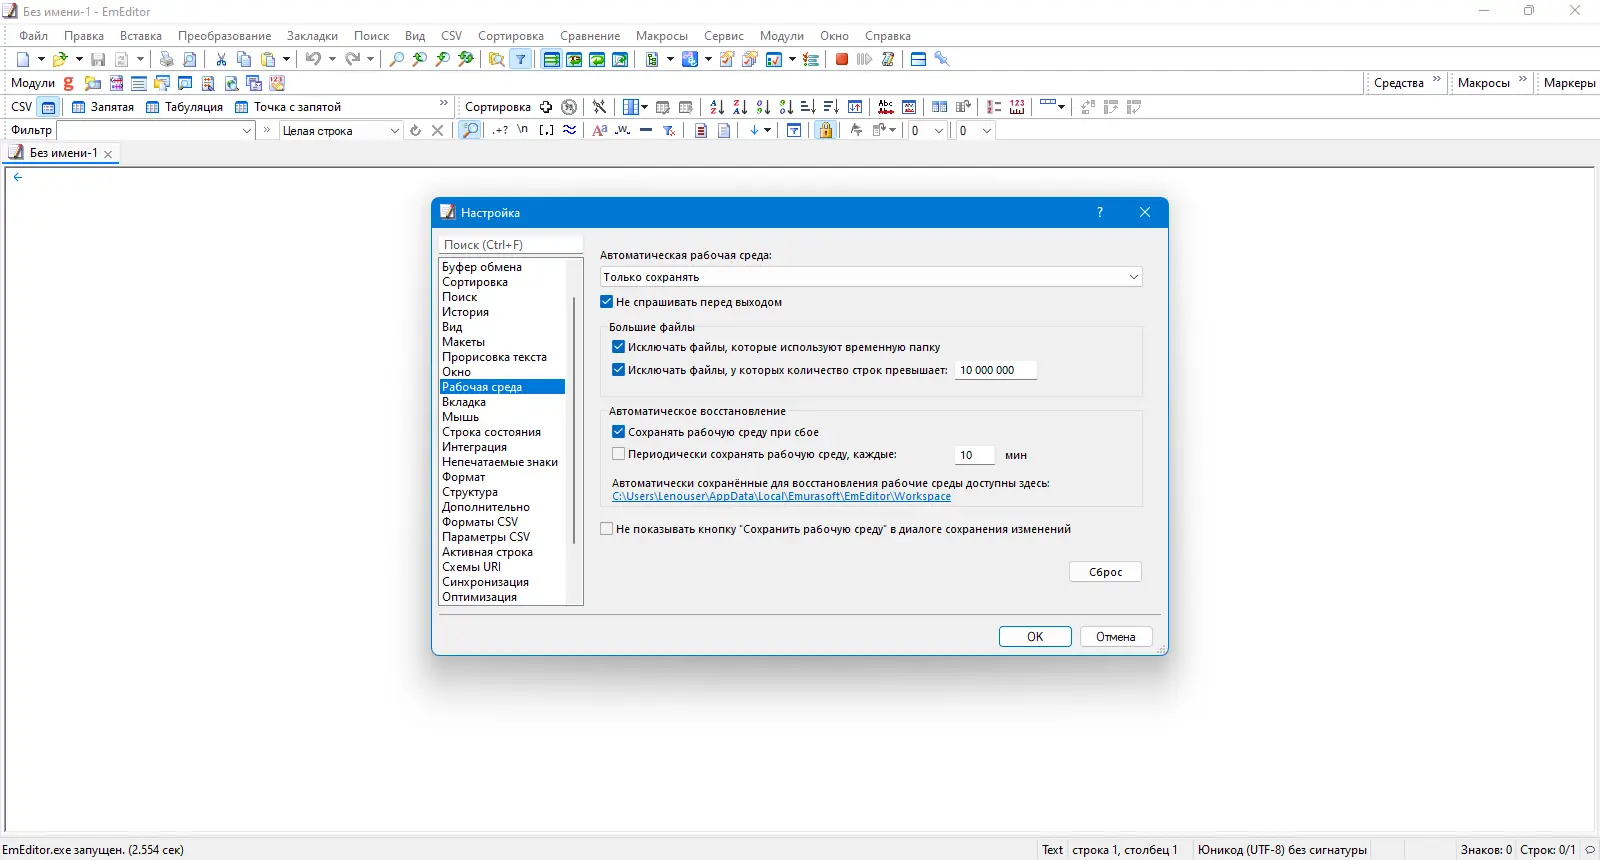Click the Print icon in the toolbar

(167, 59)
